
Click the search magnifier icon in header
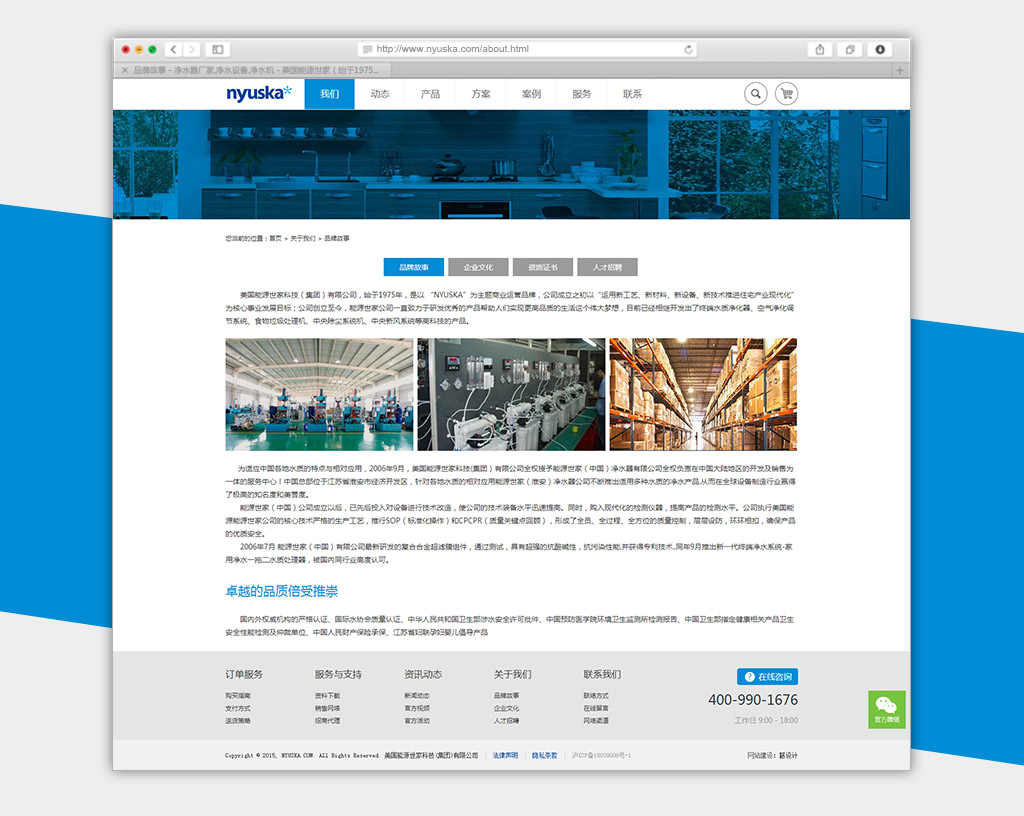(755, 94)
